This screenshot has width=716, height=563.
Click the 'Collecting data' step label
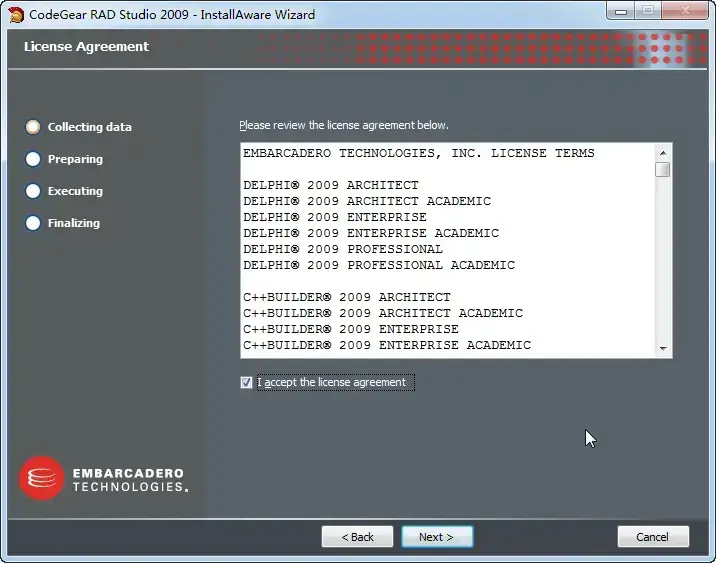point(90,127)
